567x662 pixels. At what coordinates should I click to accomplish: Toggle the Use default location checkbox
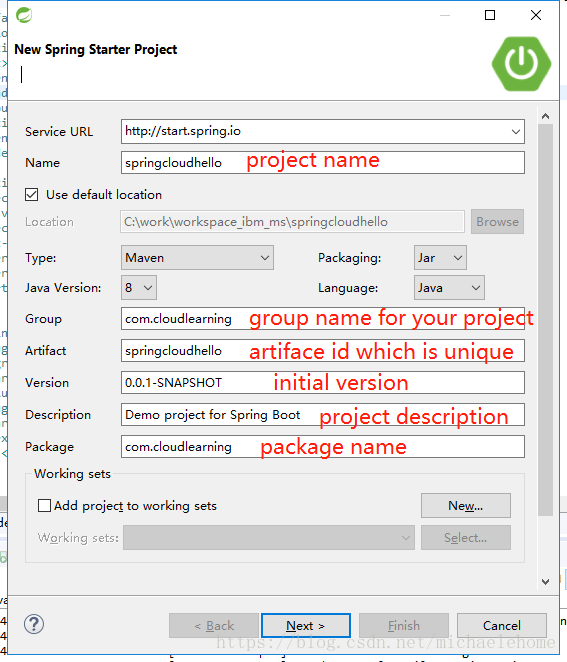[x=32, y=195]
